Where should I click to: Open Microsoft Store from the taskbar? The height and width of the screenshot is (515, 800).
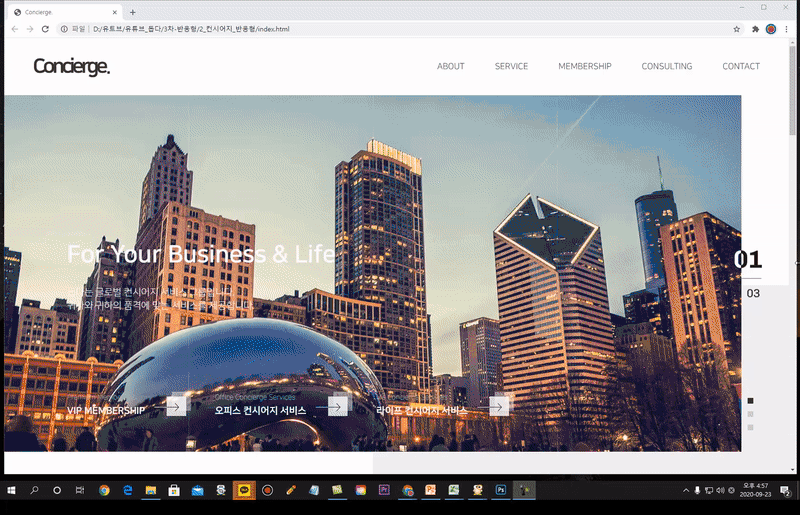pos(174,491)
